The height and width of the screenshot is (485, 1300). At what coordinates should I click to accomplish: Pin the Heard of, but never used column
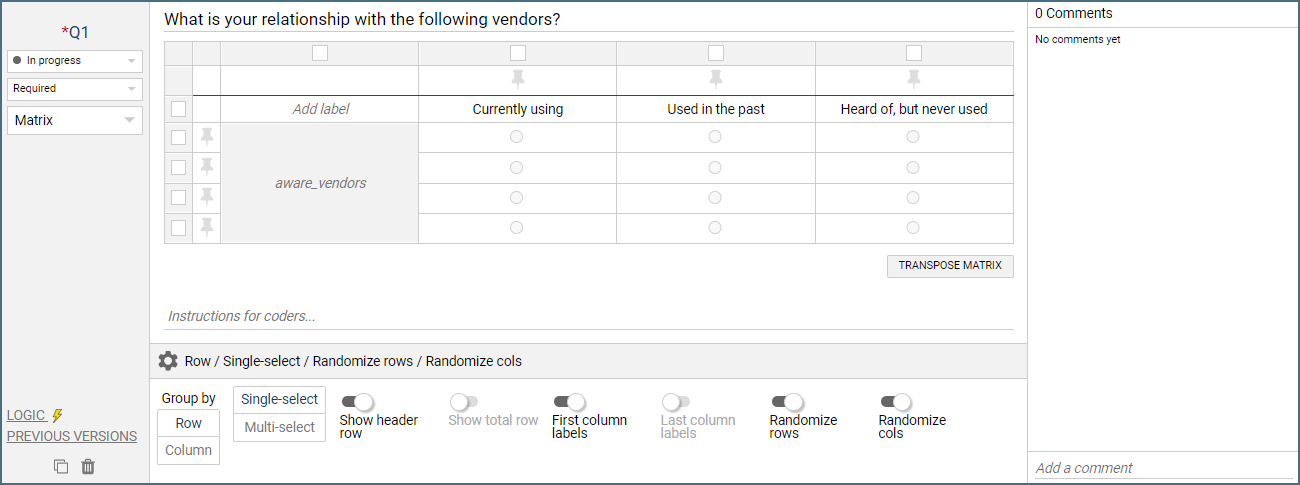click(913, 79)
